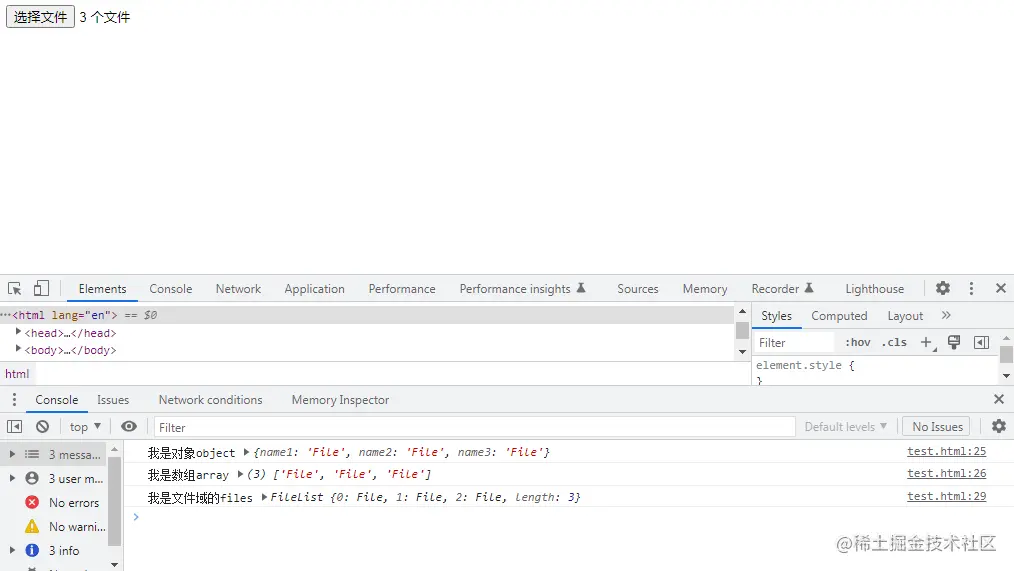Open DevTools settings gear icon
Image resolution: width=1014 pixels, height=571 pixels.
[x=943, y=288]
